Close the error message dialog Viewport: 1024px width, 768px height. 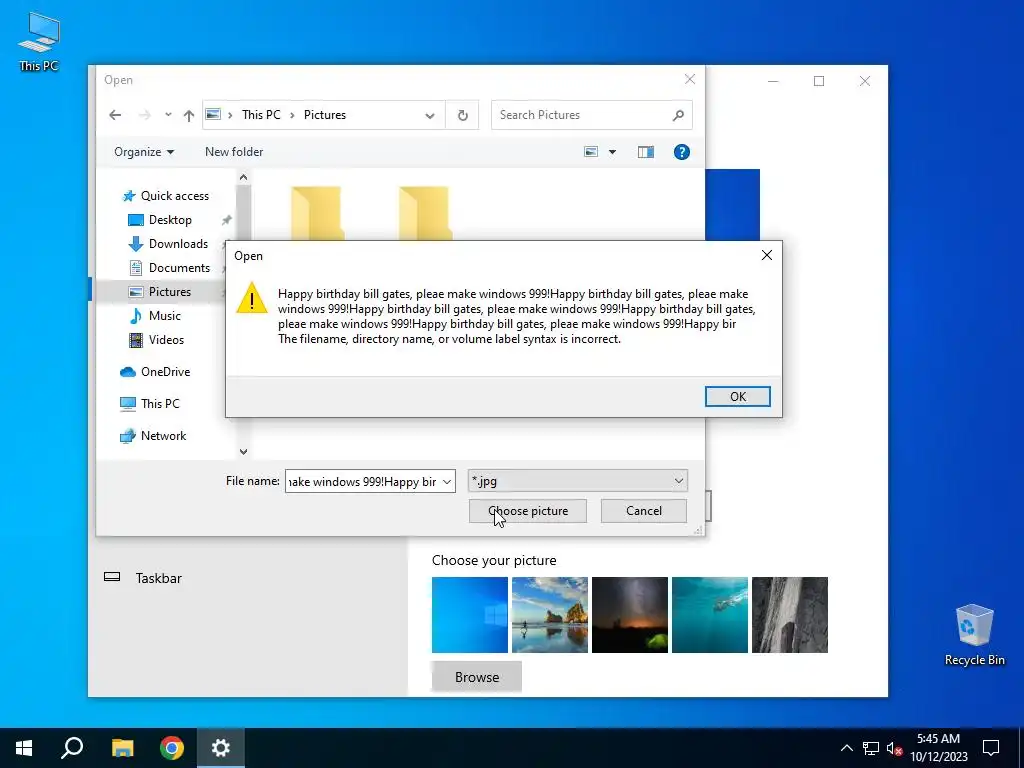click(x=767, y=255)
